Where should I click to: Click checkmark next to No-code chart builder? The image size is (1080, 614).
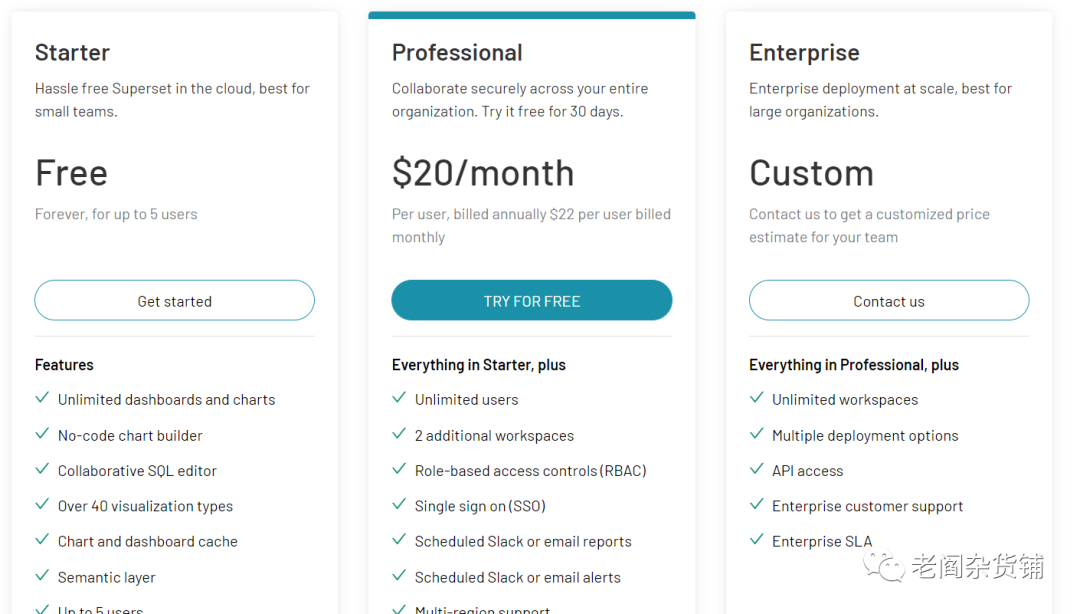[42, 434]
